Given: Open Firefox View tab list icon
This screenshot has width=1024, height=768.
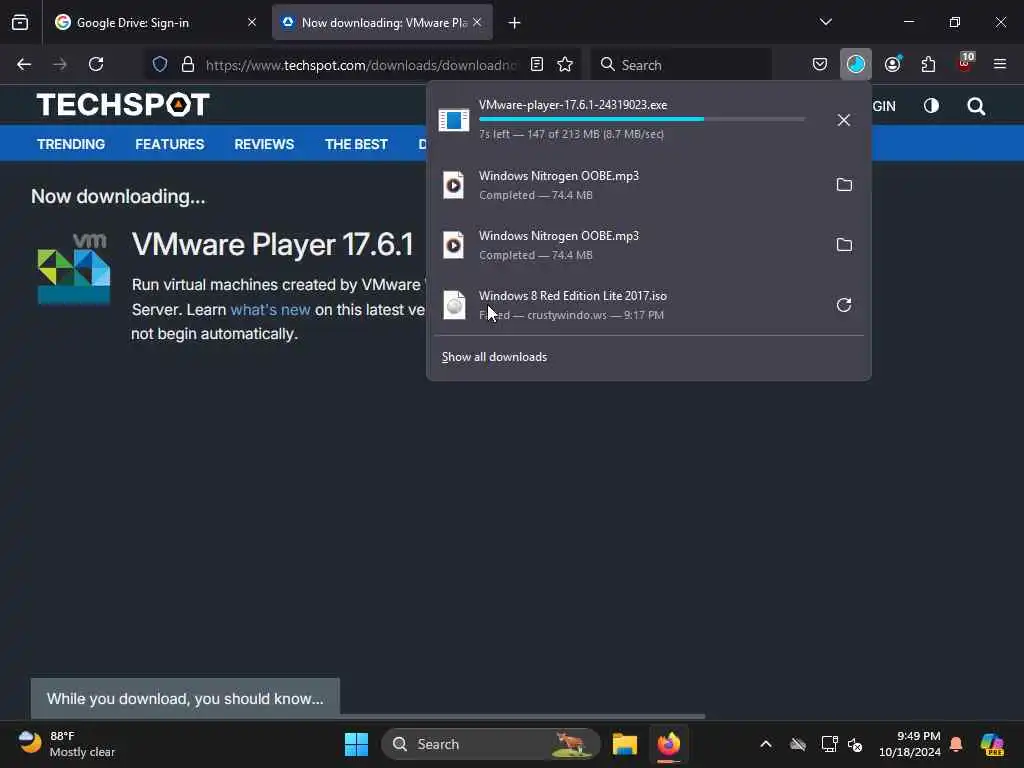Looking at the screenshot, I should point(20,22).
